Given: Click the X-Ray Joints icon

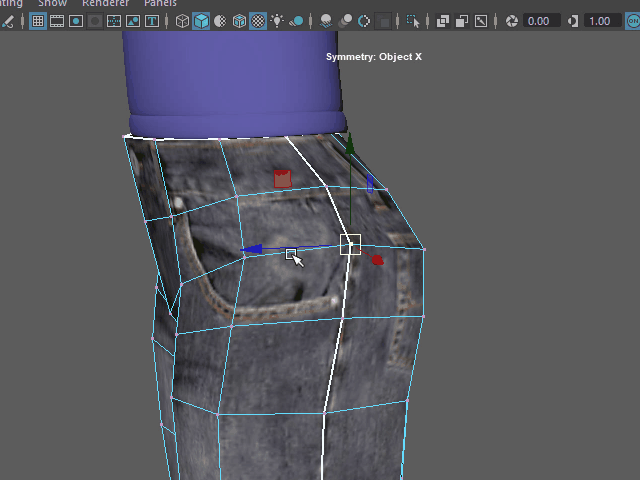Looking at the screenshot, I should point(481,21).
